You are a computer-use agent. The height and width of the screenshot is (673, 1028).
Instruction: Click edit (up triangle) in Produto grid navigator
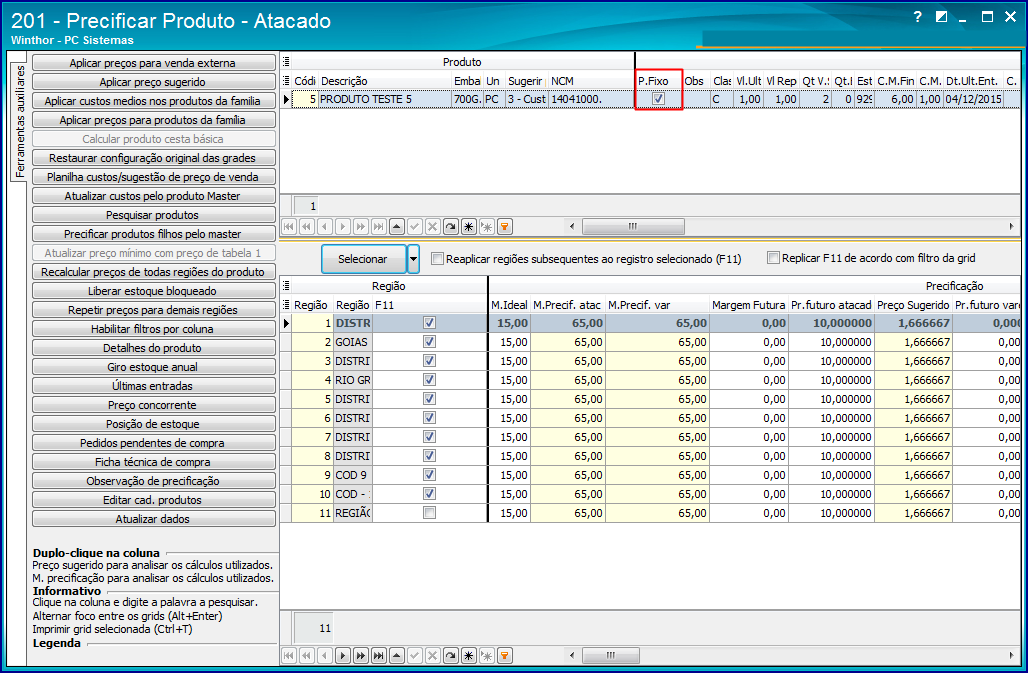click(x=397, y=227)
